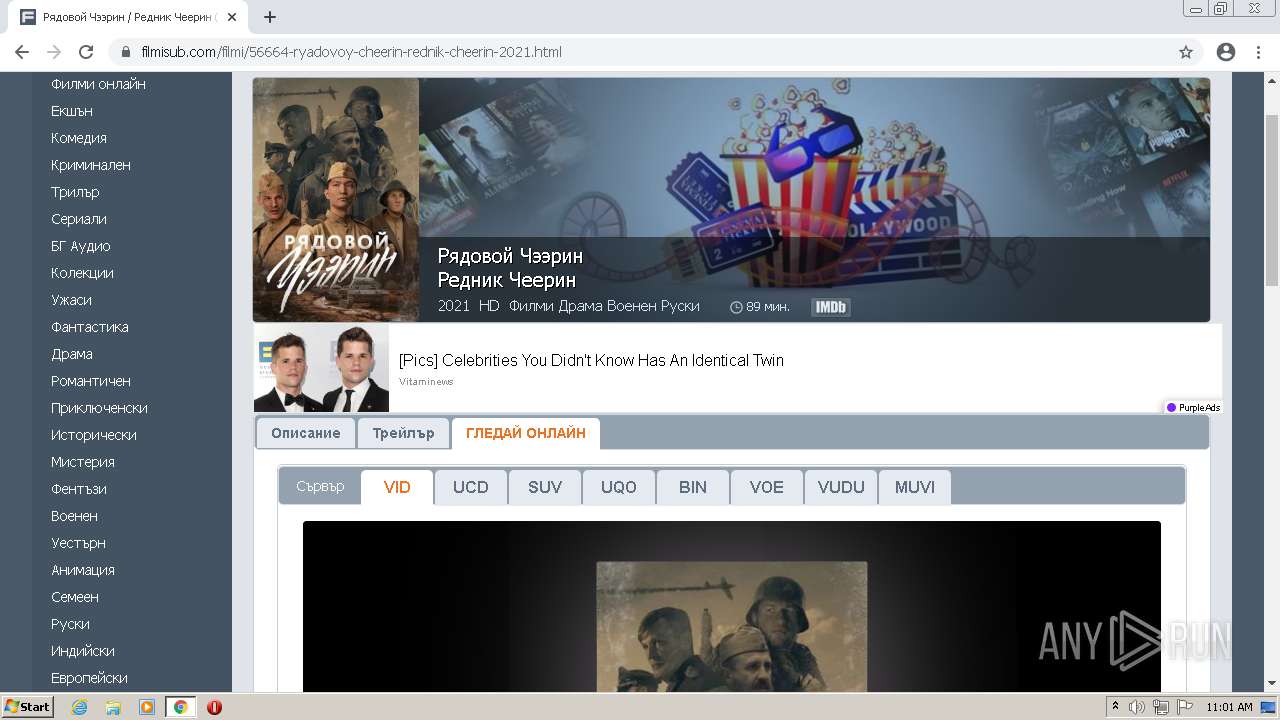Open the Колекции category
Image resolution: width=1280 pixels, height=720 pixels.
point(82,273)
